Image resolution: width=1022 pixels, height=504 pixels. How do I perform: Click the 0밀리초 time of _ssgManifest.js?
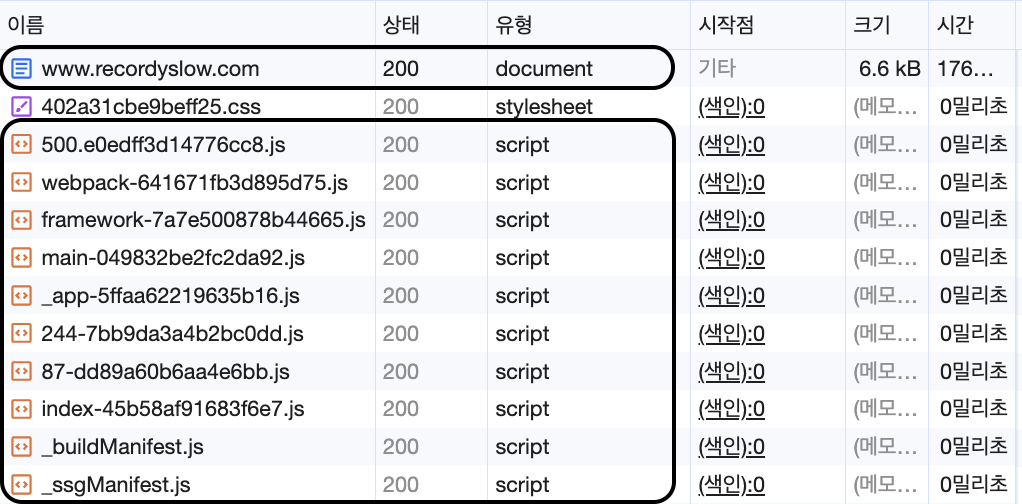click(974, 485)
